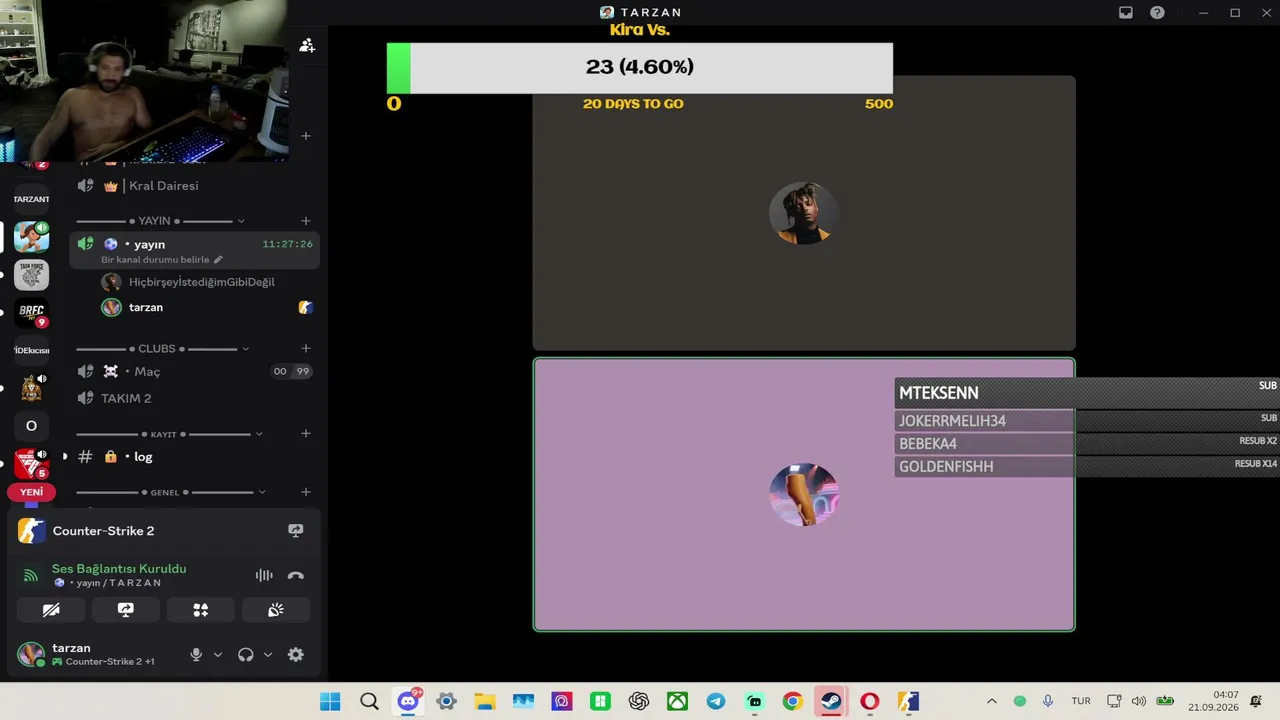Open headphone output device options

(268, 655)
